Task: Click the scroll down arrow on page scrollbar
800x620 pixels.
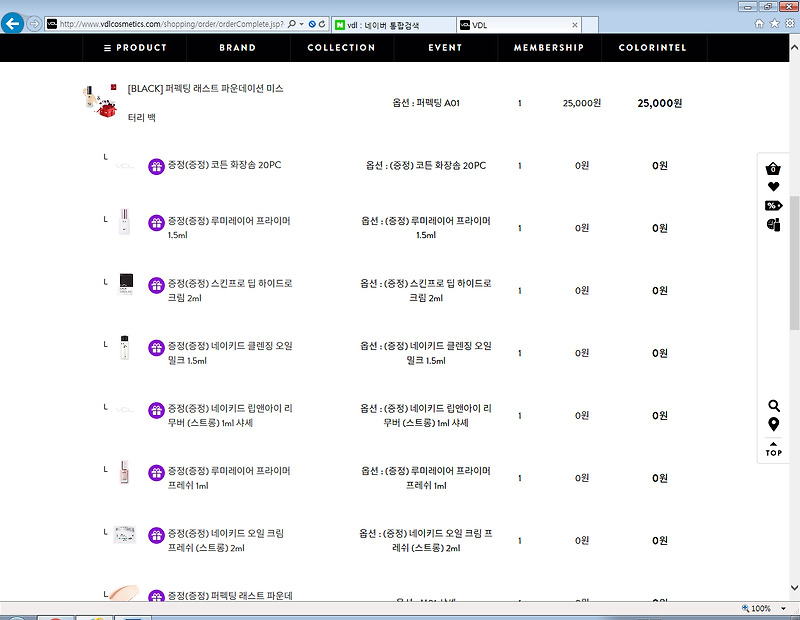Action: [794, 587]
